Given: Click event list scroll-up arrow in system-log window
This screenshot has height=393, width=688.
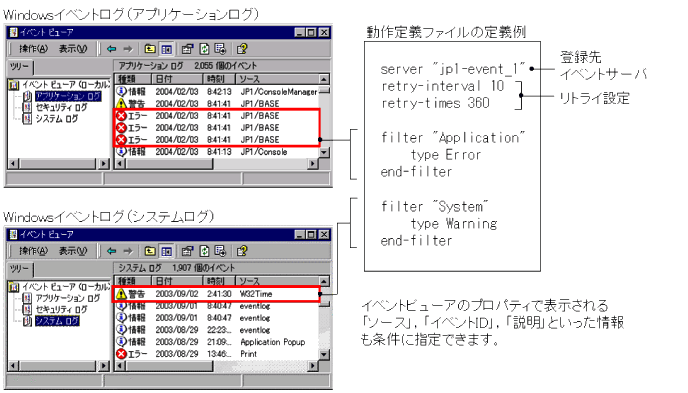Looking at the screenshot, I should click(x=324, y=281).
